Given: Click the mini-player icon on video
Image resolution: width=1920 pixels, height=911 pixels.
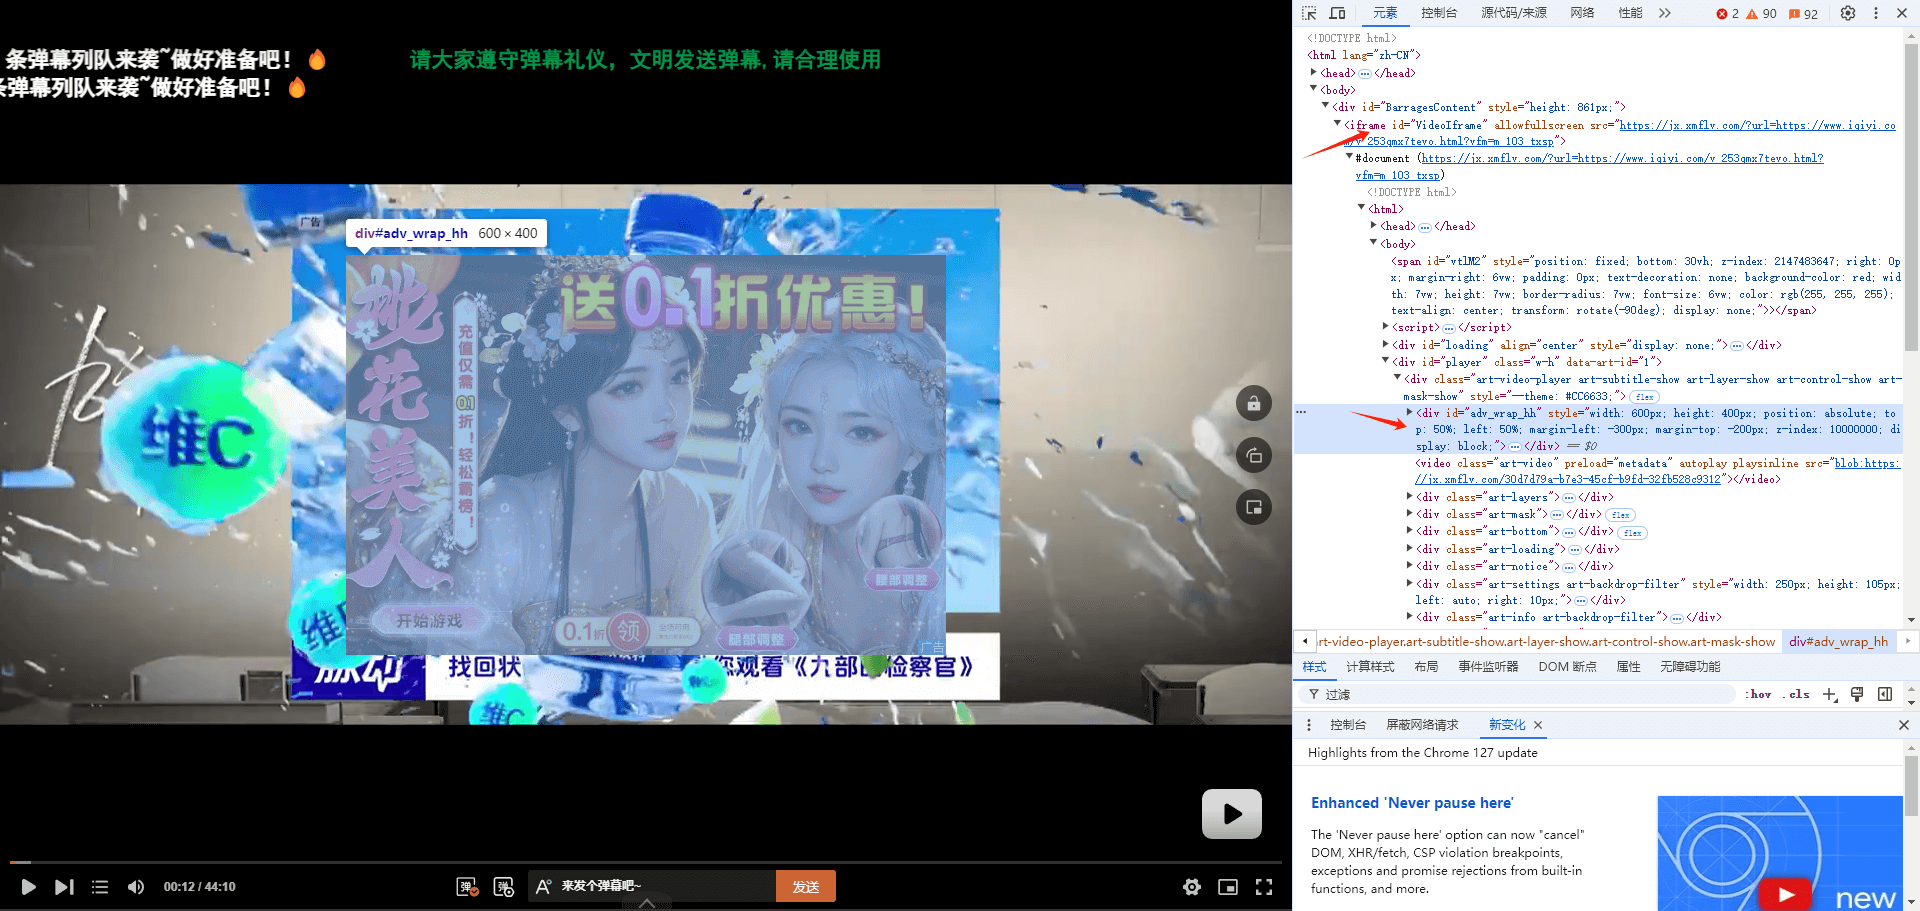Looking at the screenshot, I should click(1254, 507).
